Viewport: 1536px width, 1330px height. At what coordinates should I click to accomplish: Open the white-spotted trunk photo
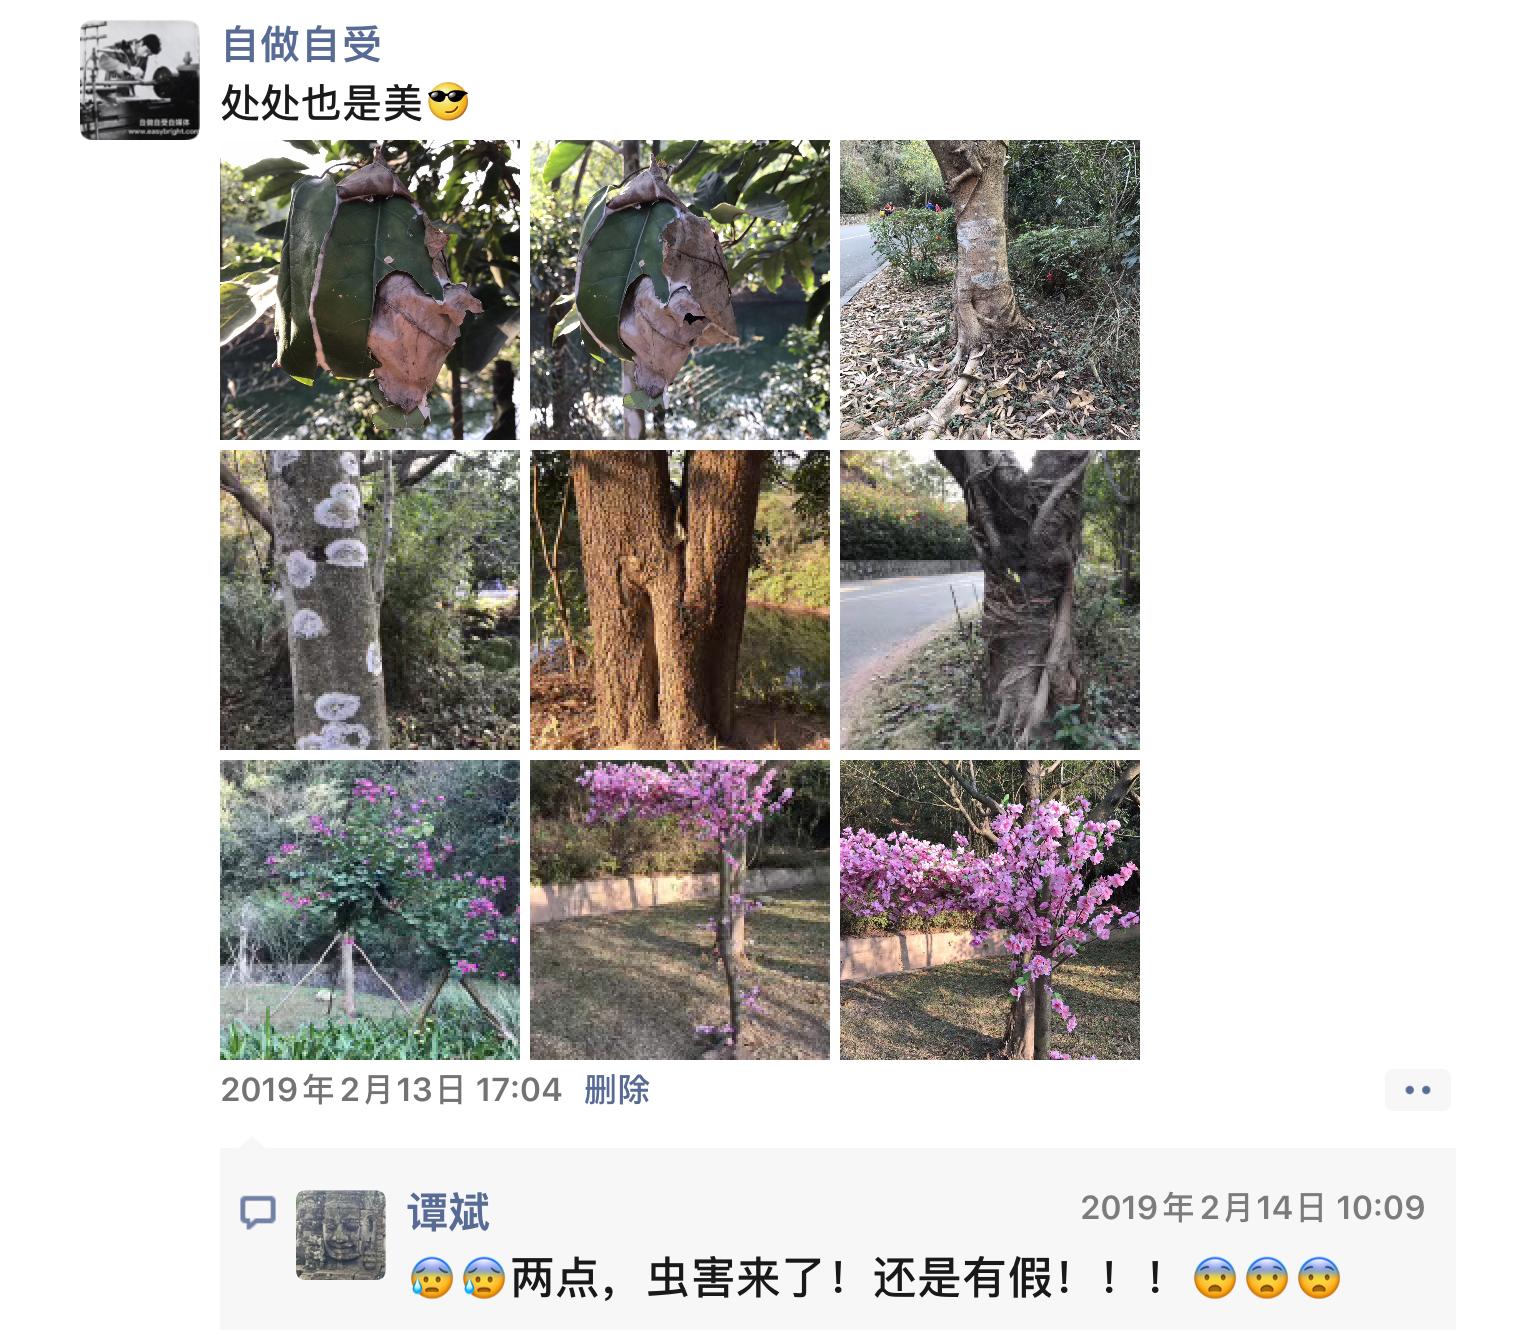[370, 600]
